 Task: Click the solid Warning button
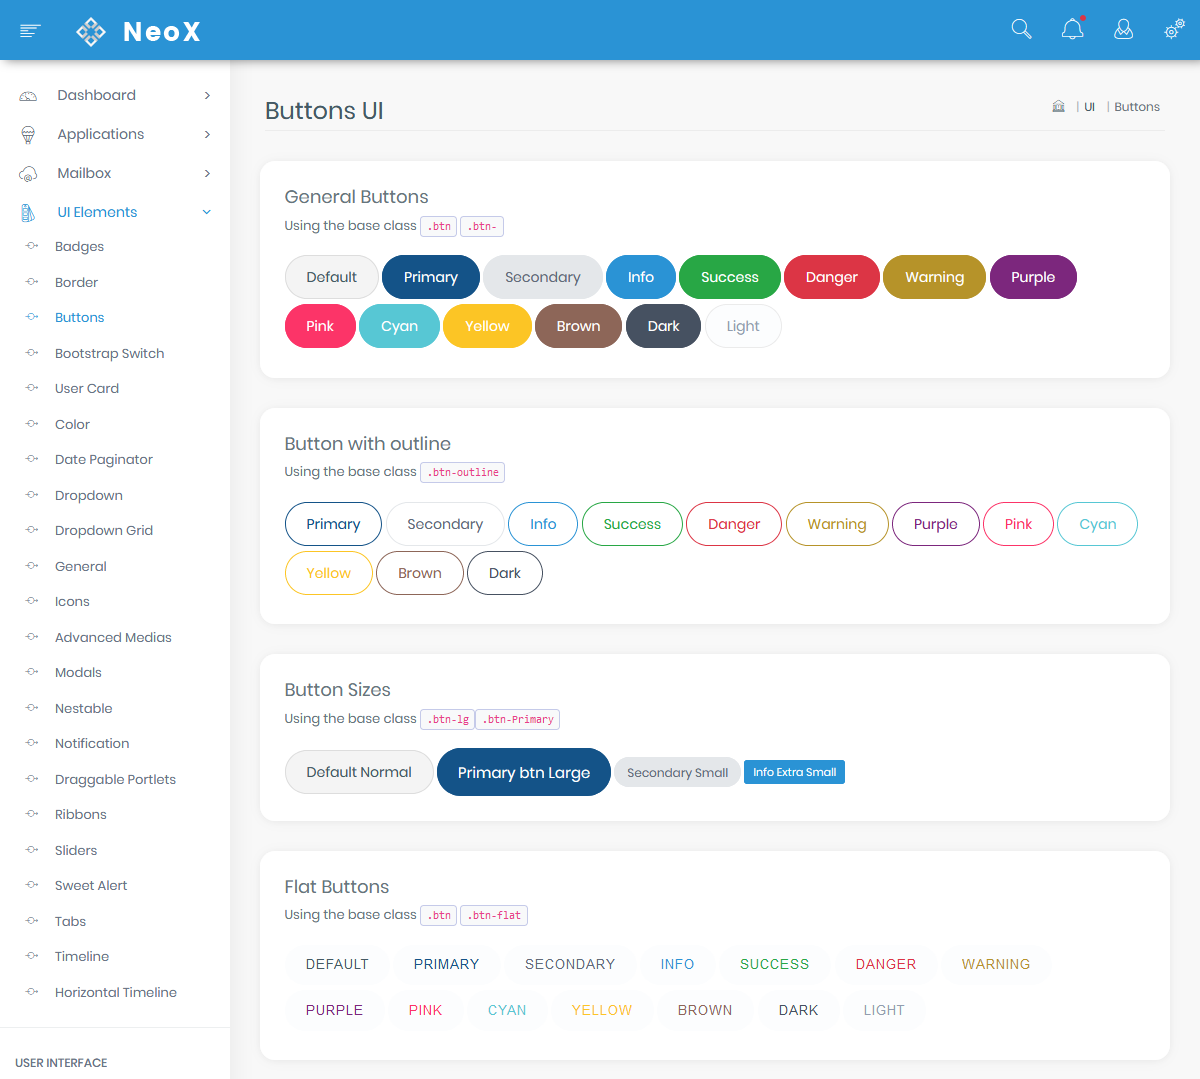(x=935, y=277)
